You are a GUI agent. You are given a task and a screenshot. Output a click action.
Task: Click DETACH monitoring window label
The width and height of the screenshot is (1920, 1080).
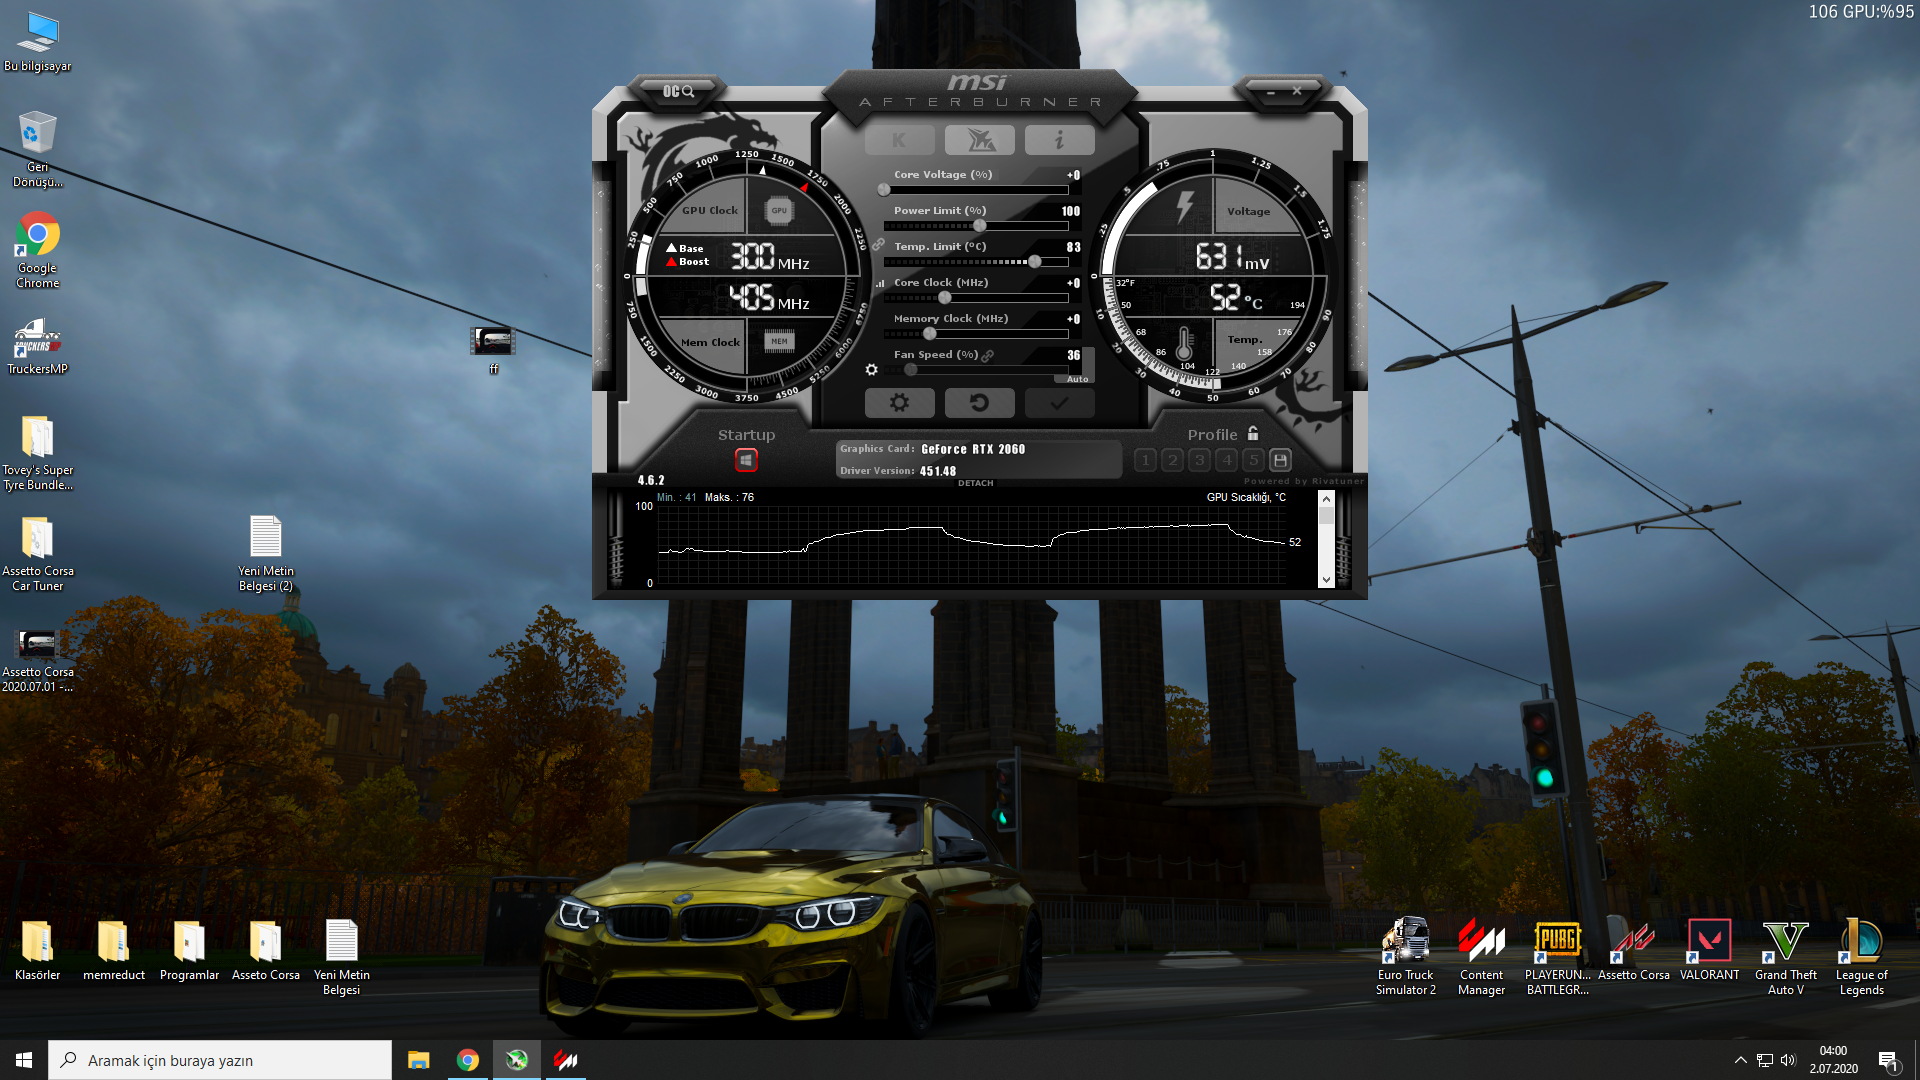coord(975,483)
